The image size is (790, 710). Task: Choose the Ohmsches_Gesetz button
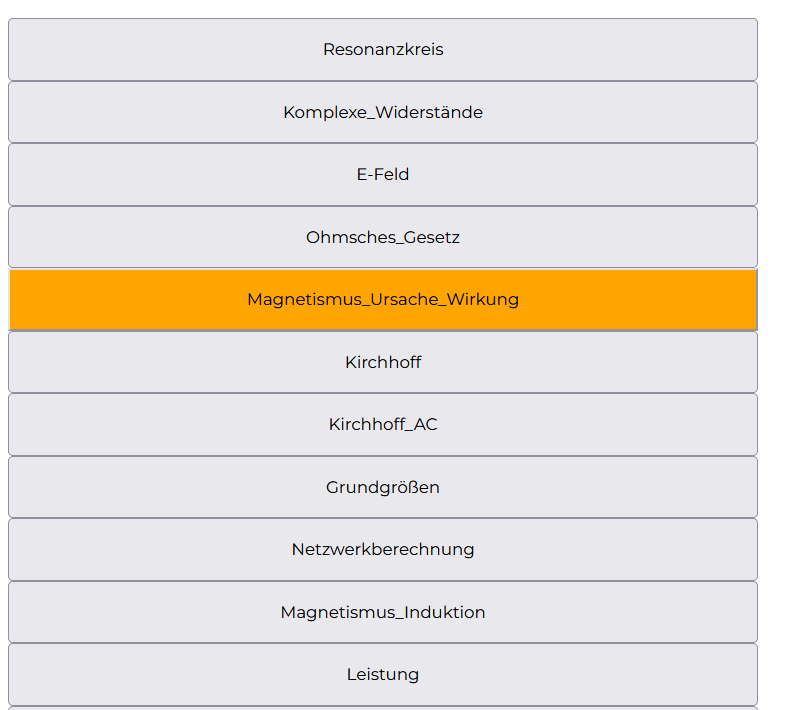click(x=383, y=237)
